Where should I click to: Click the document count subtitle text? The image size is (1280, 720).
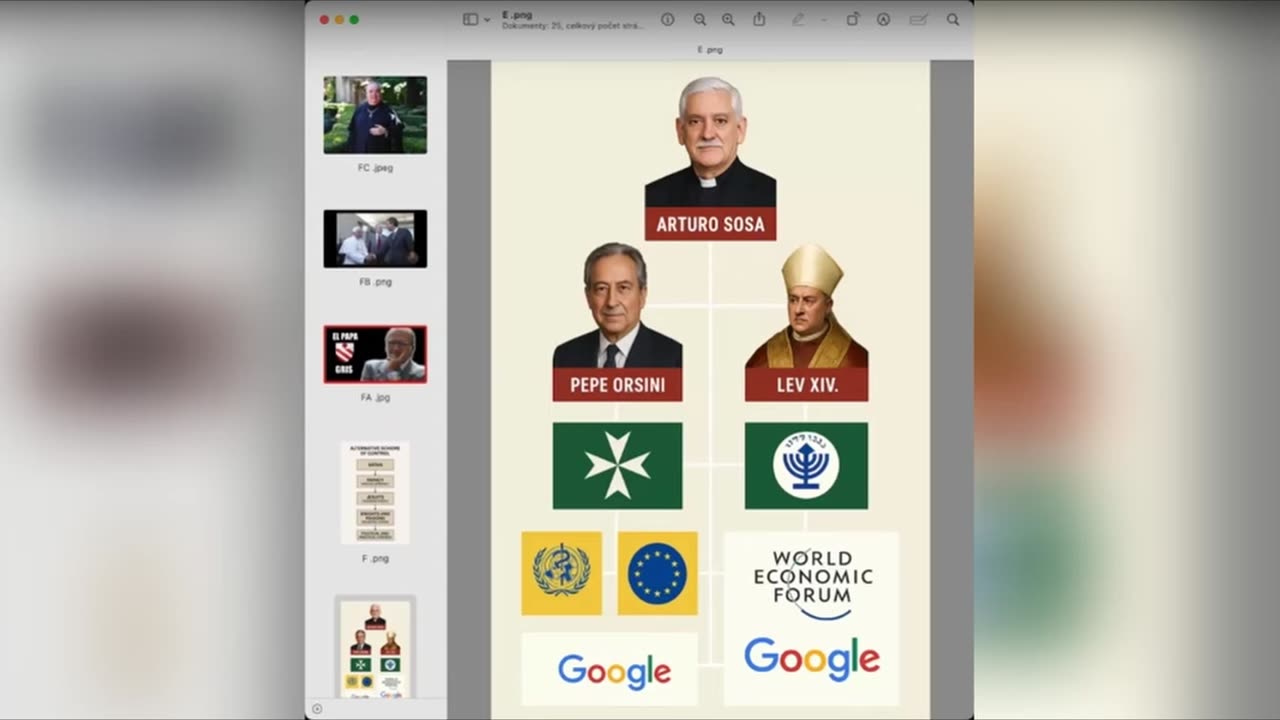tap(573, 25)
